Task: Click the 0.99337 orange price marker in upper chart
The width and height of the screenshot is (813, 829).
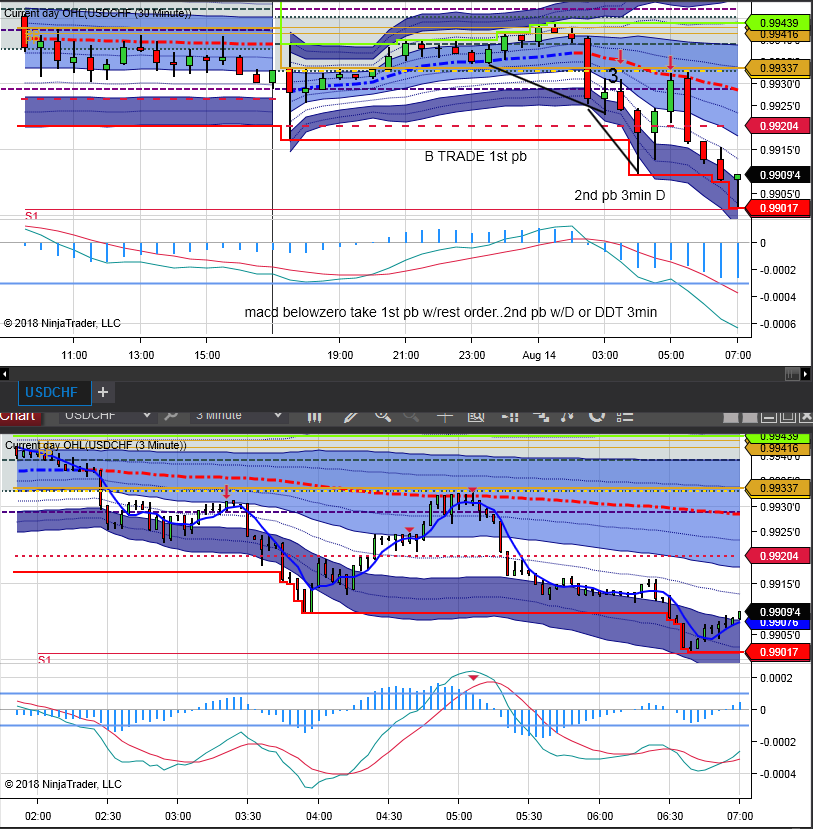Action: click(x=779, y=68)
